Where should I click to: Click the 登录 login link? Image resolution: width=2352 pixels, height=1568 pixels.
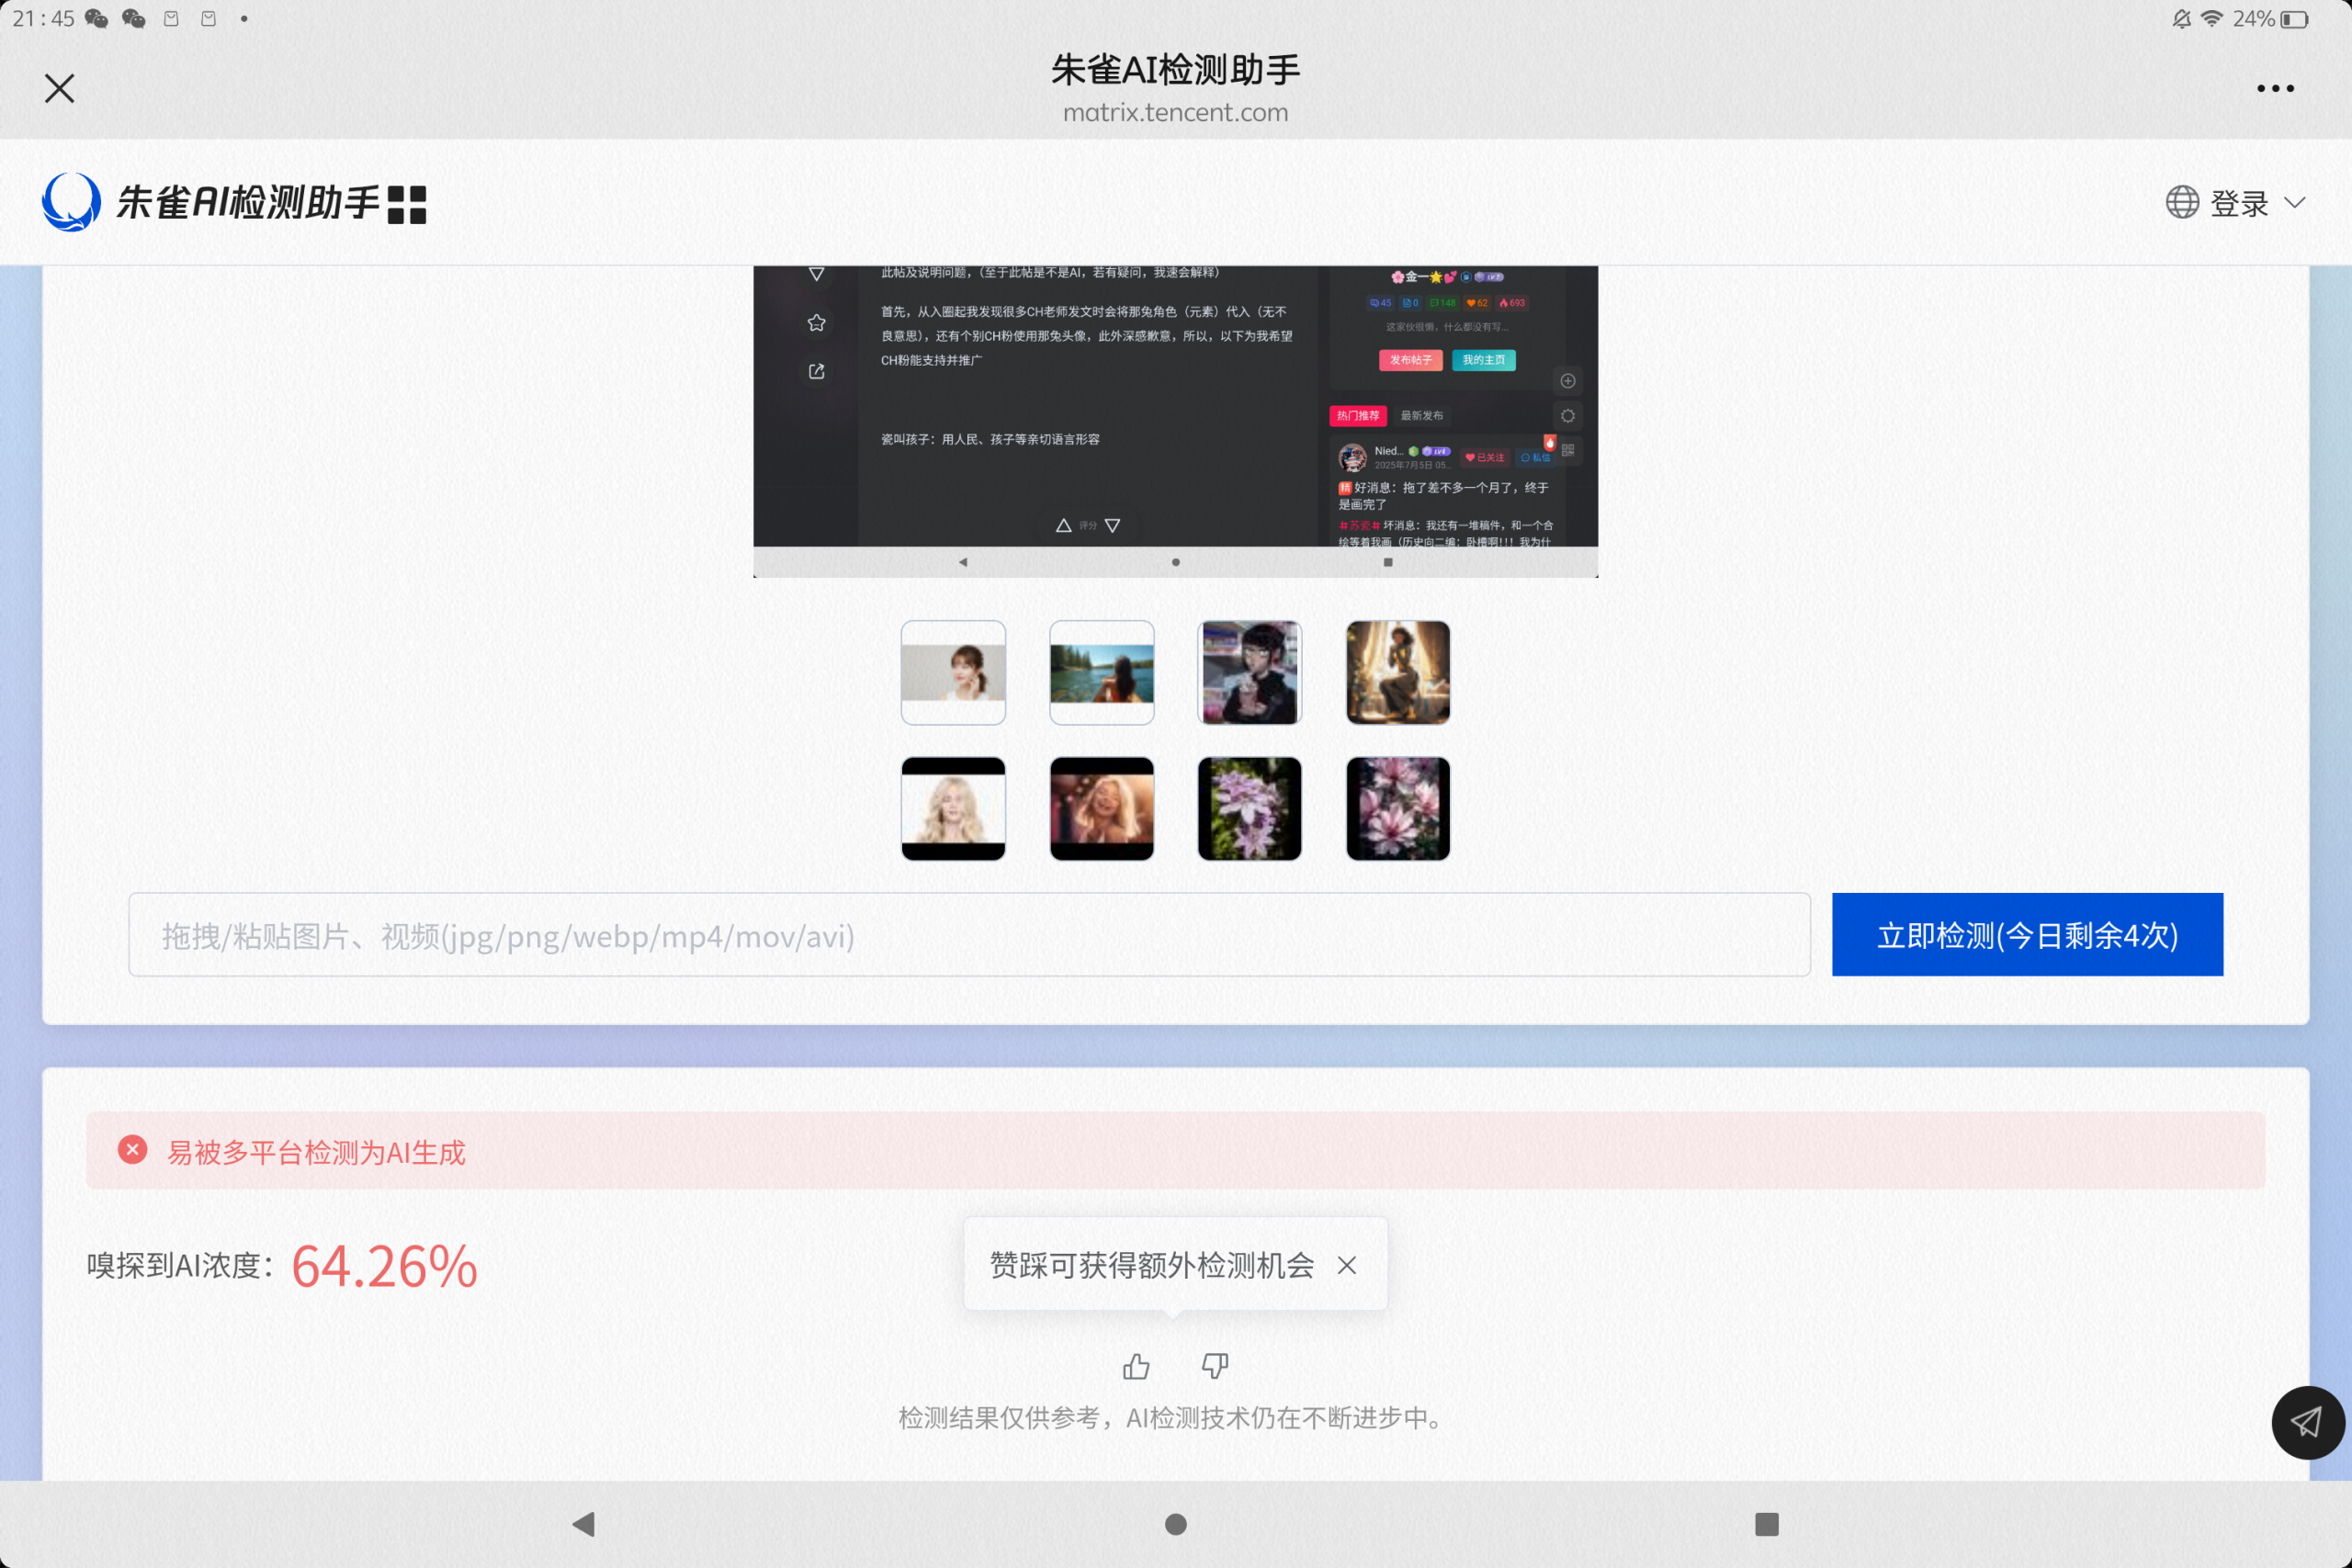(2239, 203)
